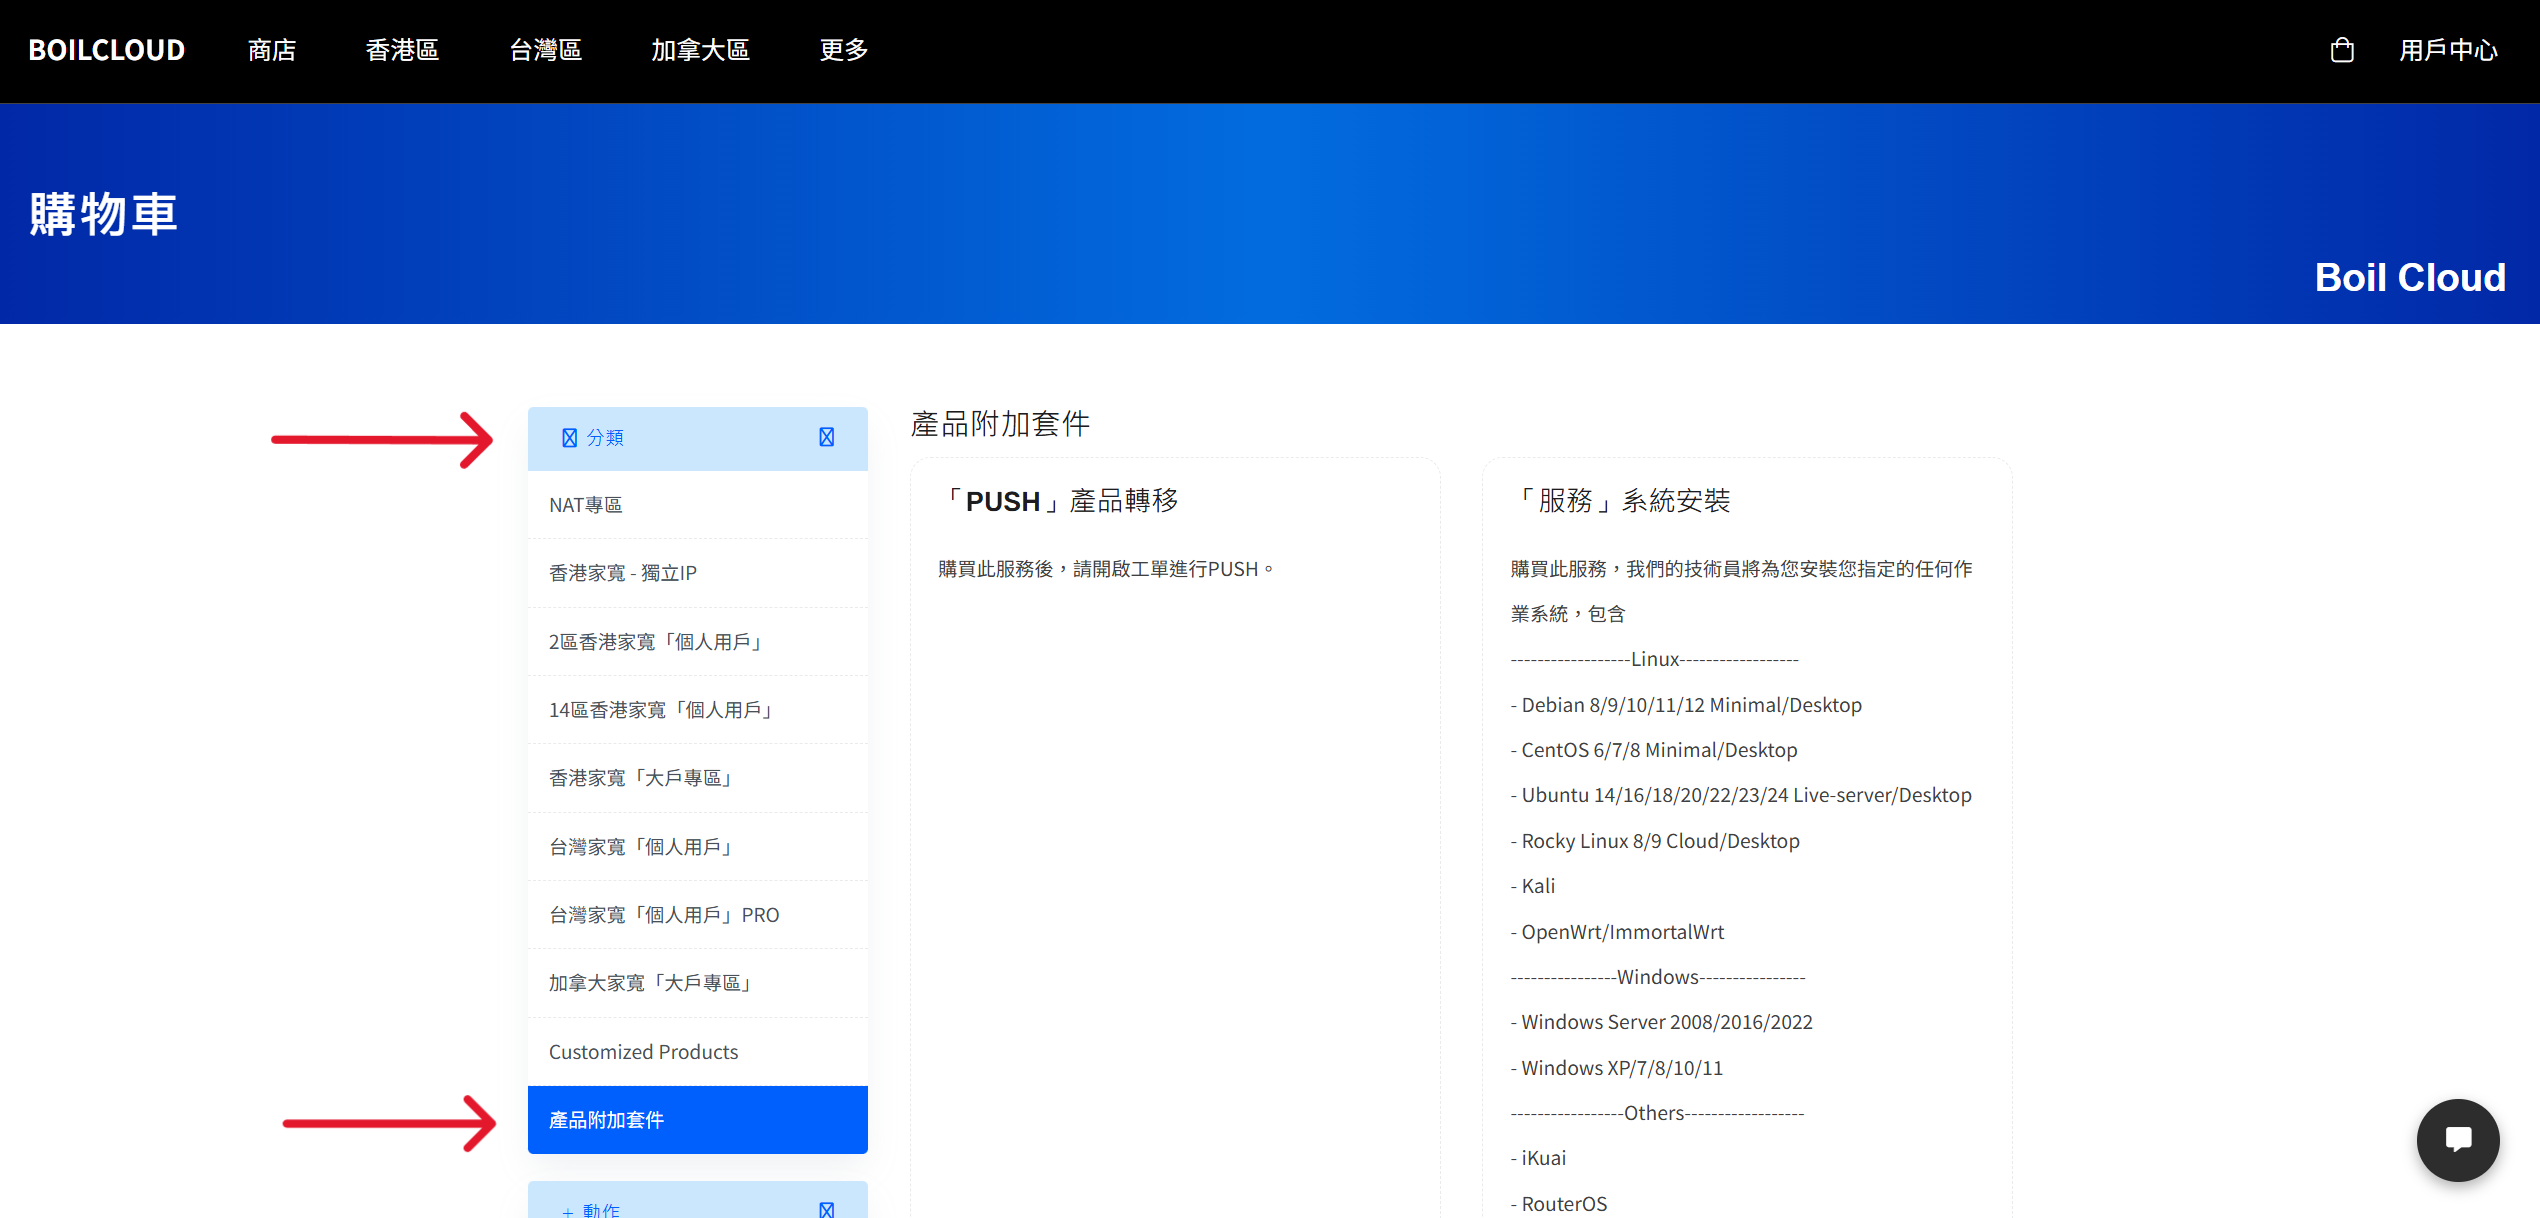The height and width of the screenshot is (1218, 2540).
Task: Click the 「PUSH」產品轉移 card title
Action: [x=1059, y=501]
